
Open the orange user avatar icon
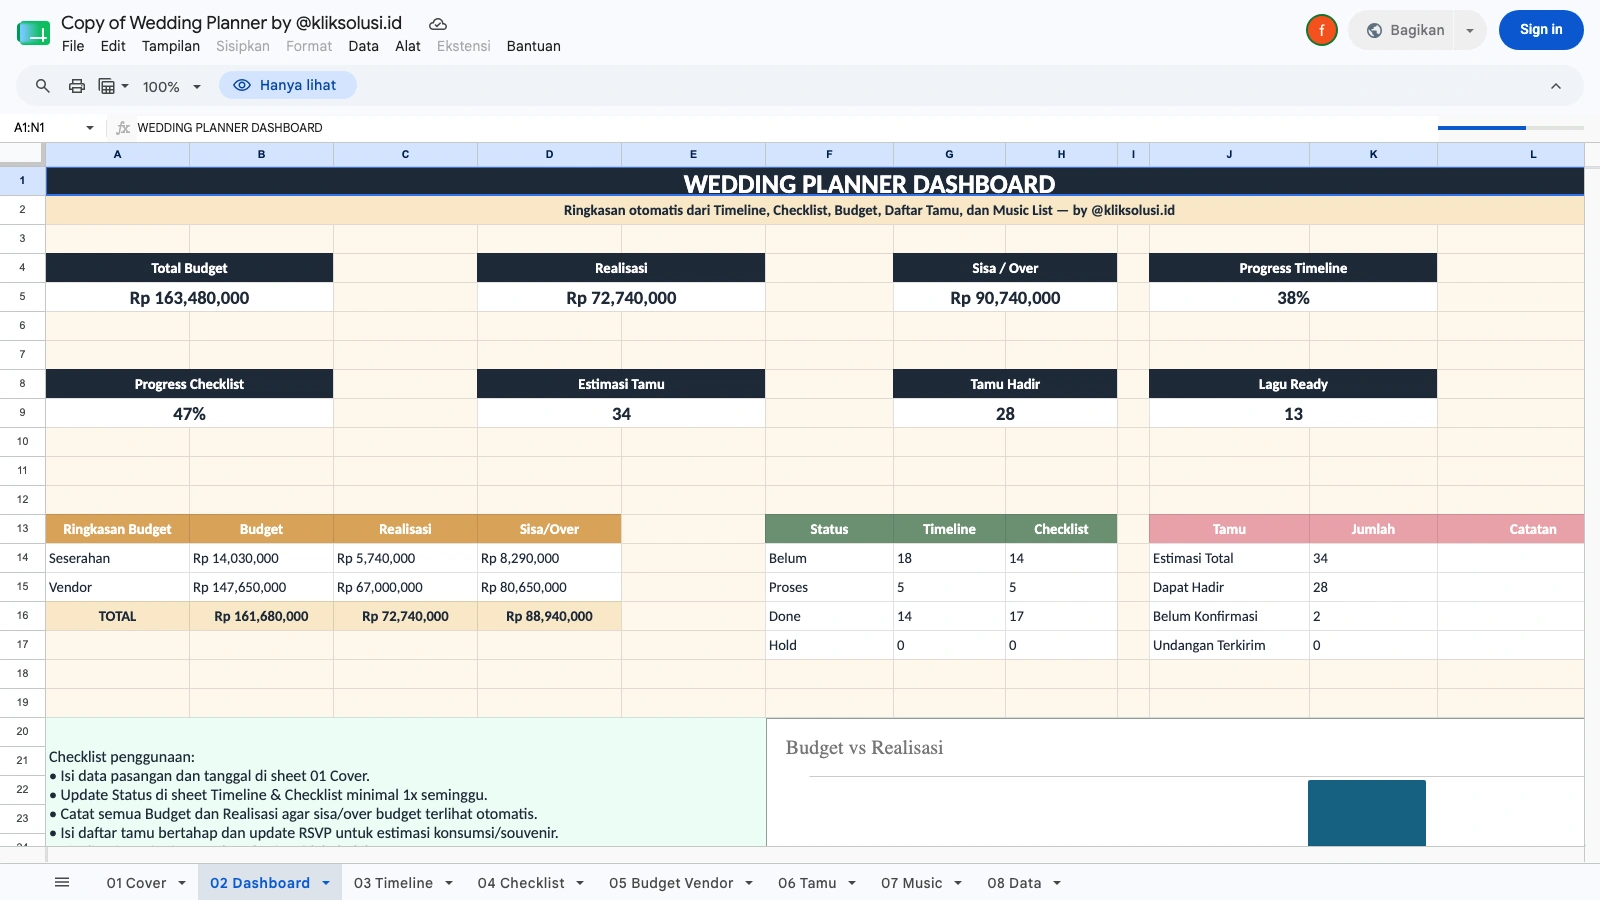[x=1322, y=30]
